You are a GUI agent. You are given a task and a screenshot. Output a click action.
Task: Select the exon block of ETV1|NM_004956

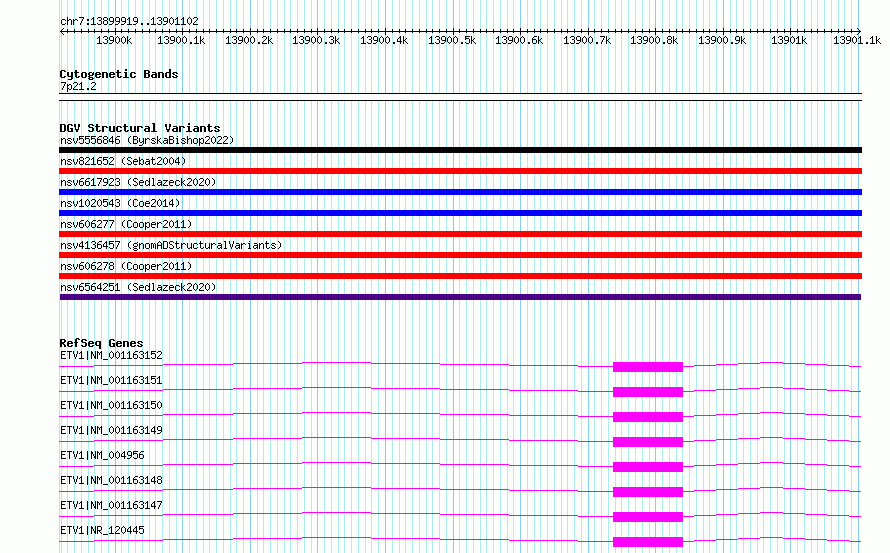(648, 467)
